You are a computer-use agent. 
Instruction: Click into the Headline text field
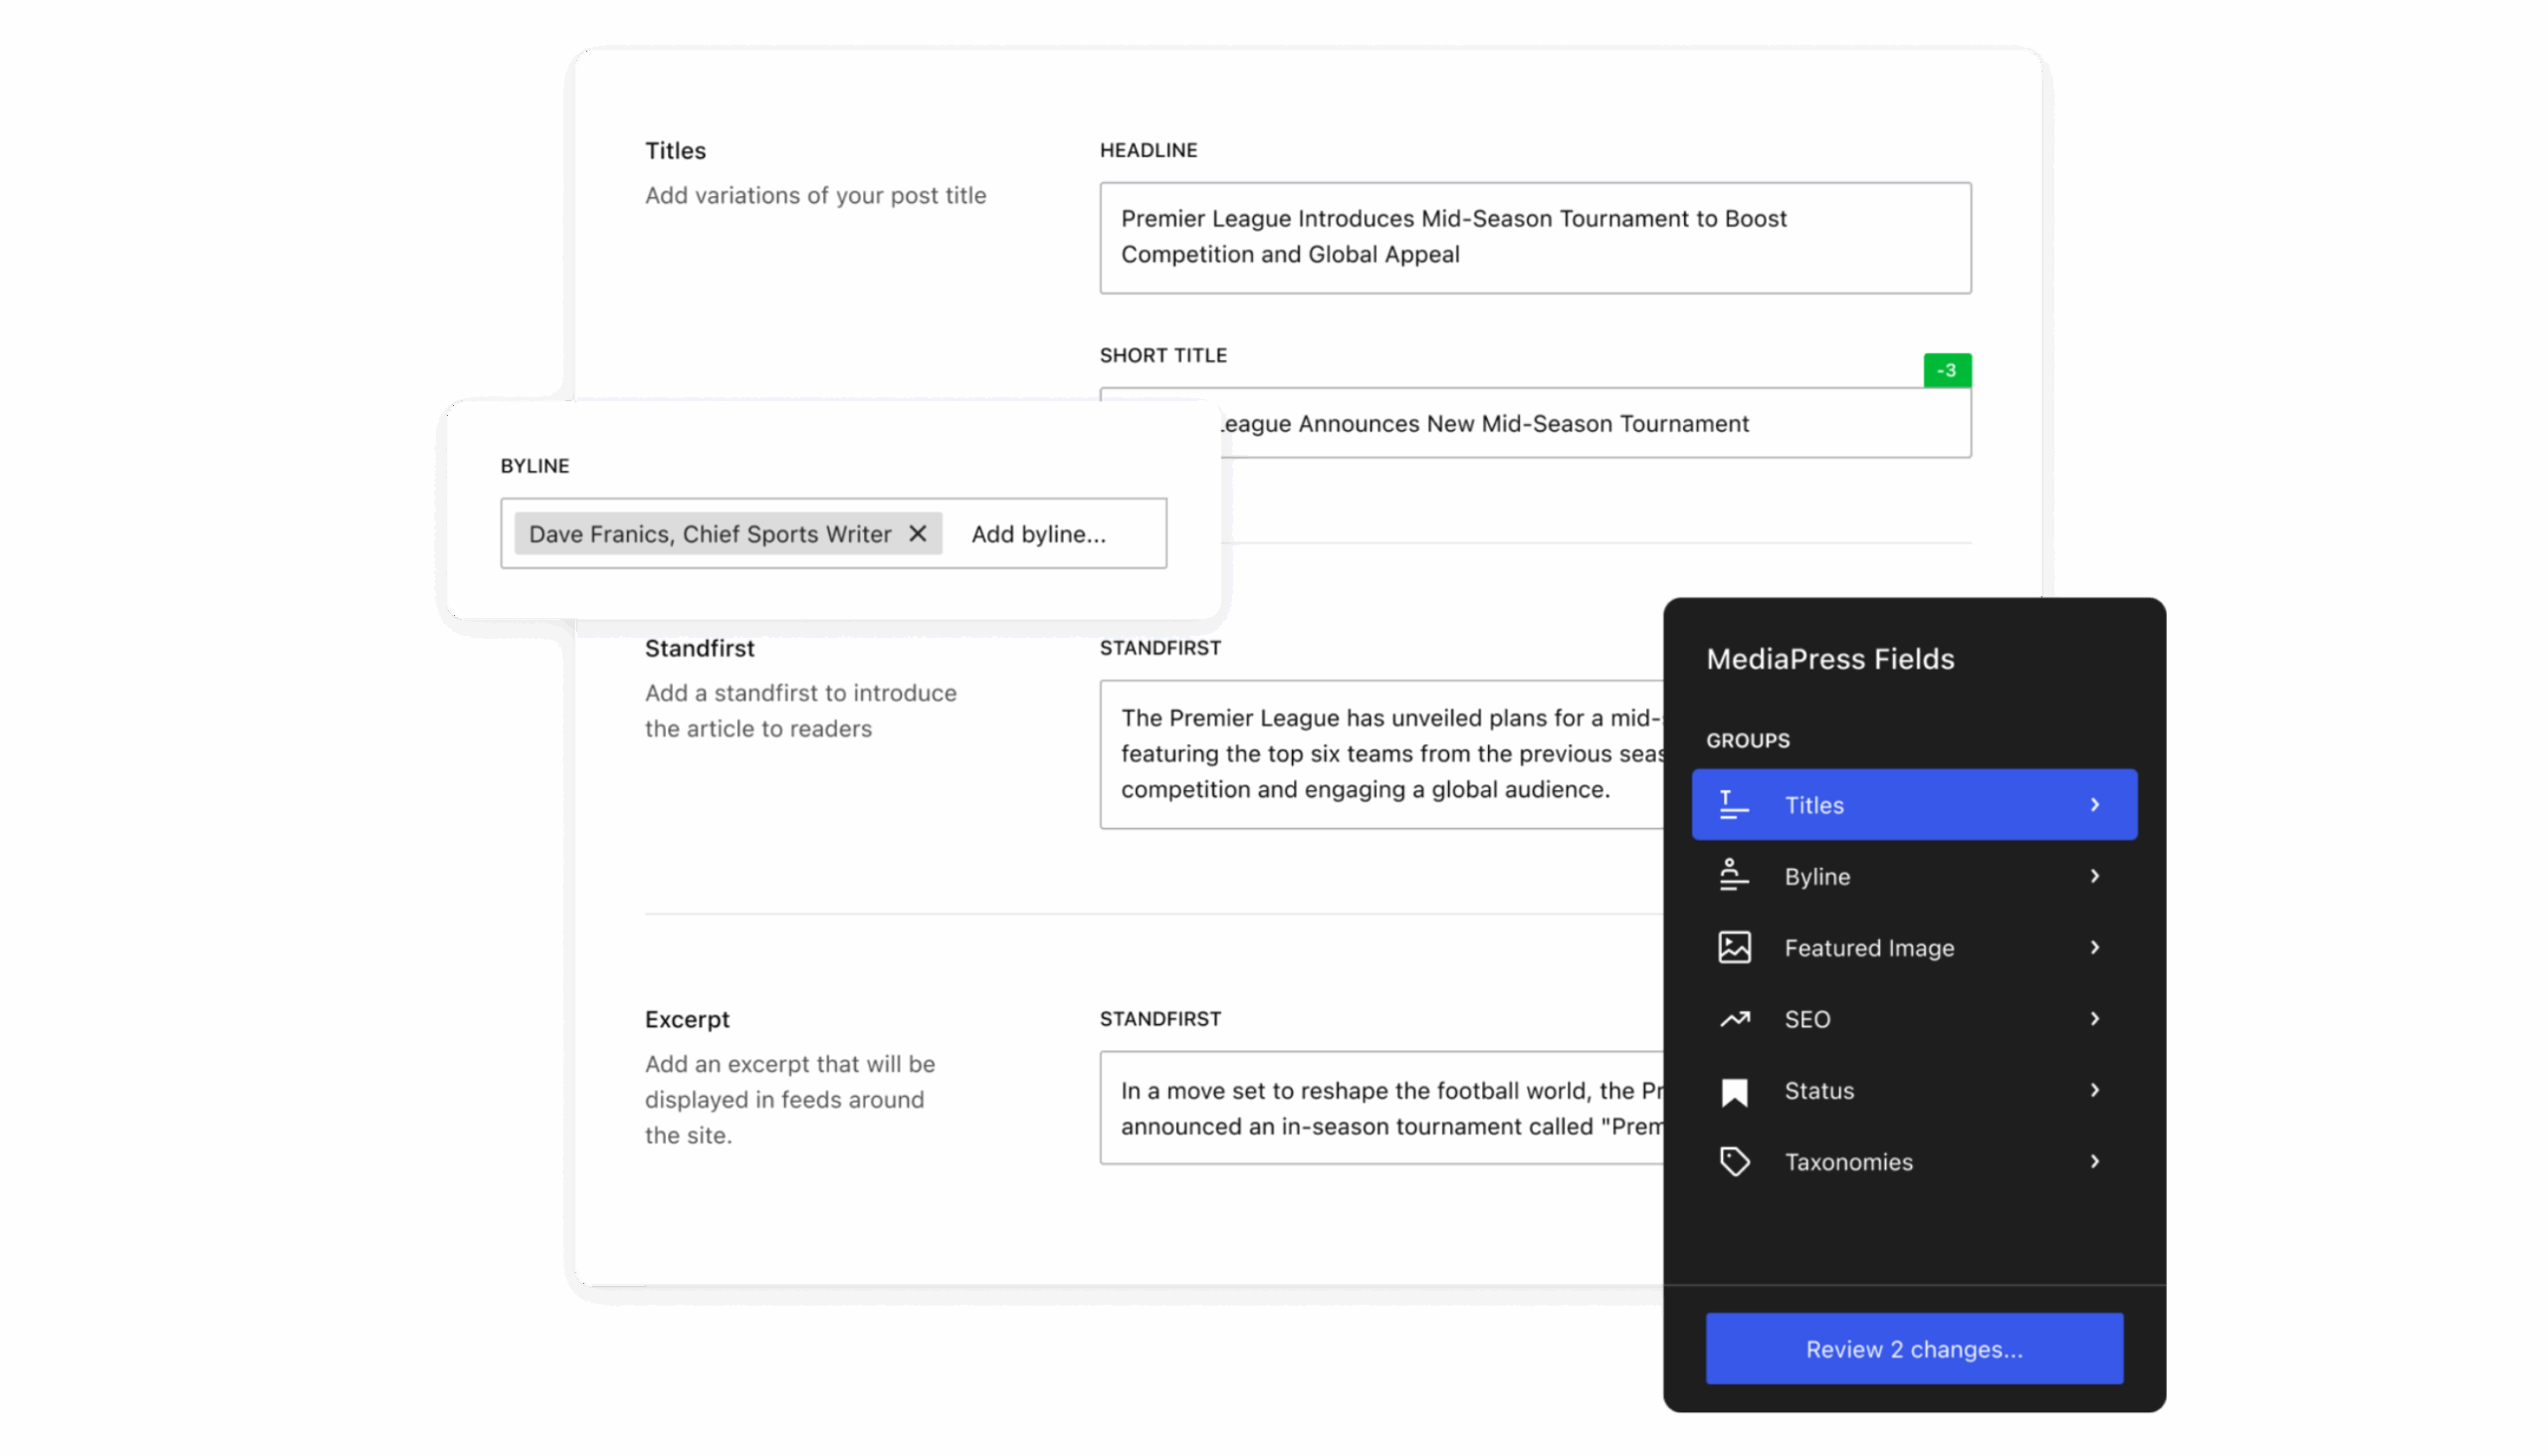click(1534, 237)
